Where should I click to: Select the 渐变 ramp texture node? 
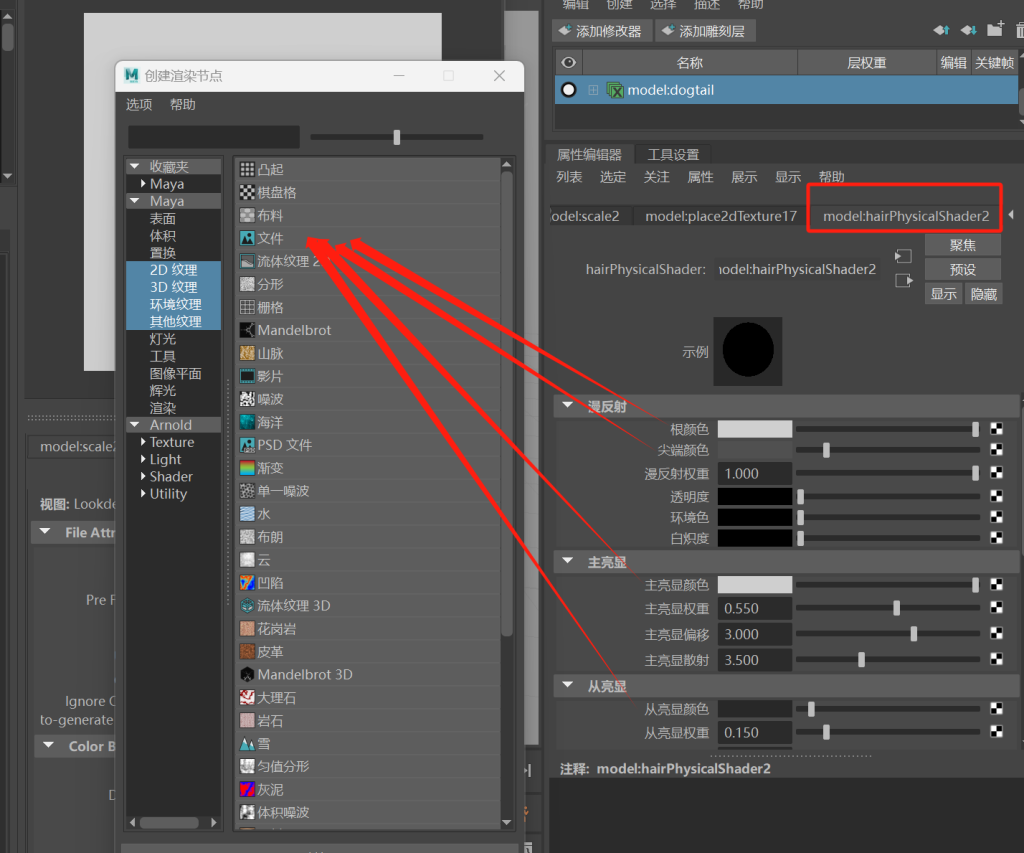click(x=368, y=468)
